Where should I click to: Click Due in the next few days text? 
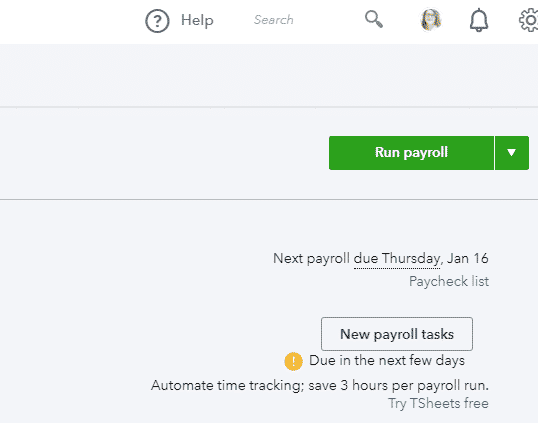[387, 361]
